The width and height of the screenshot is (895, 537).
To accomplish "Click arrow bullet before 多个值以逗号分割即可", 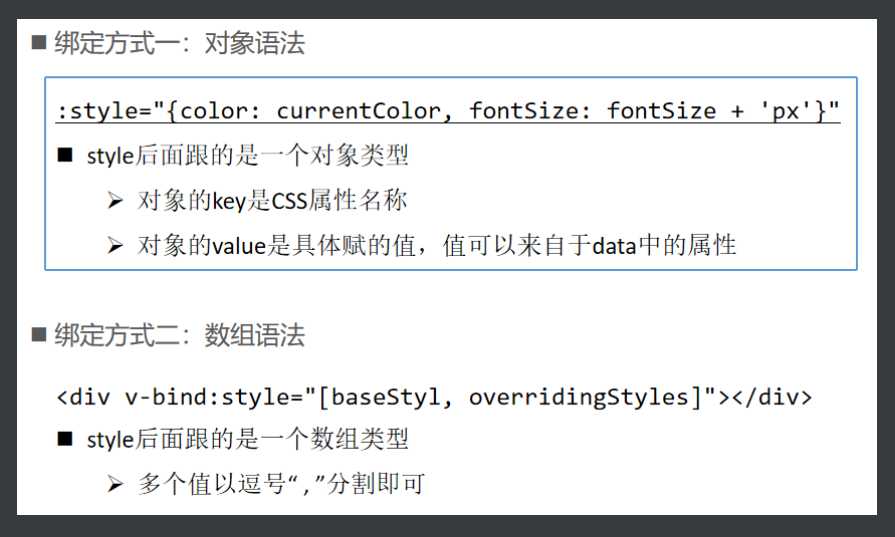I will (115, 484).
